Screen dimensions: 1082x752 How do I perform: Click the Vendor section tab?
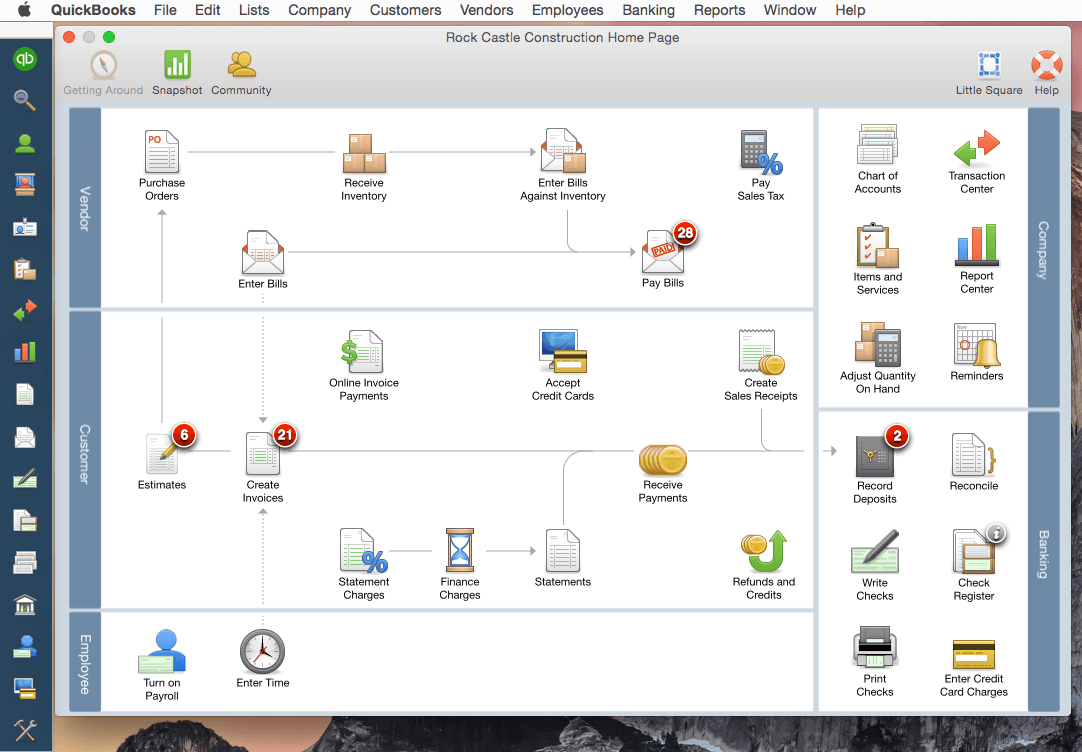85,208
